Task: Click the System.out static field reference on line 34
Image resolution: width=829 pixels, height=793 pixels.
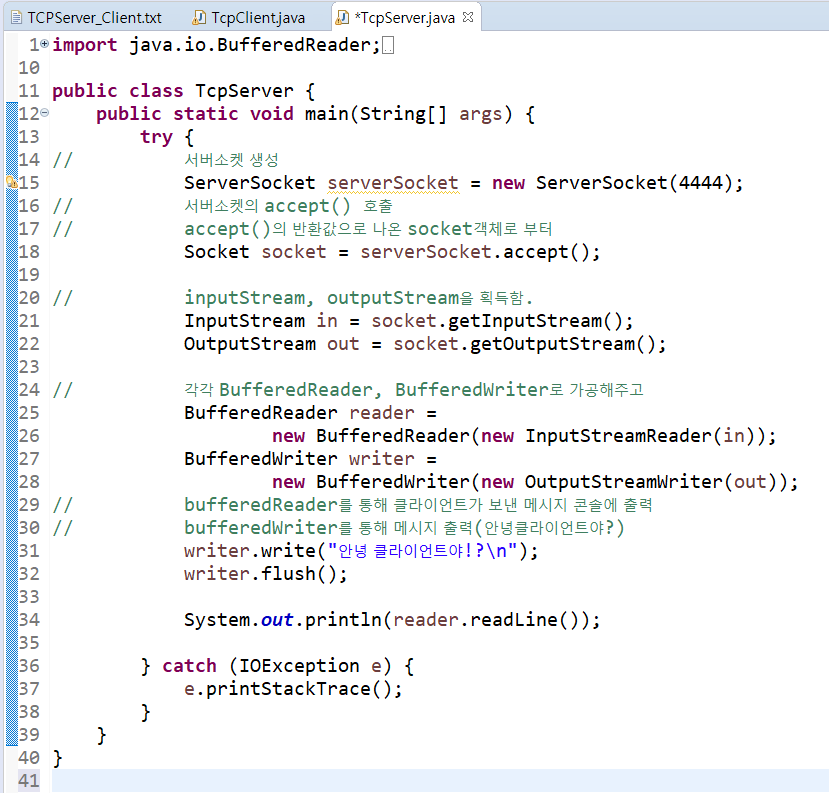Action: pyautogui.click(x=277, y=620)
